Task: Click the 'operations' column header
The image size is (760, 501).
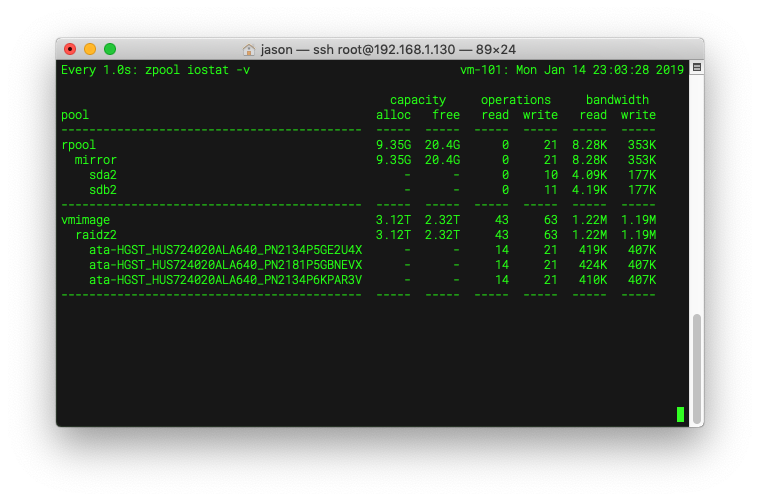Action: point(516,100)
